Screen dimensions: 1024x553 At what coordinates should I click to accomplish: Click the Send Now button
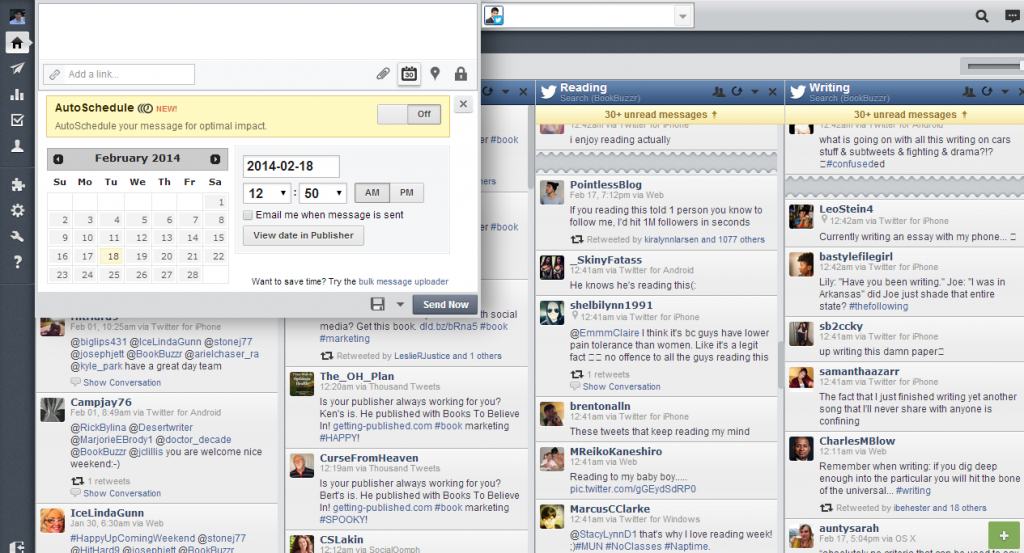click(x=445, y=304)
